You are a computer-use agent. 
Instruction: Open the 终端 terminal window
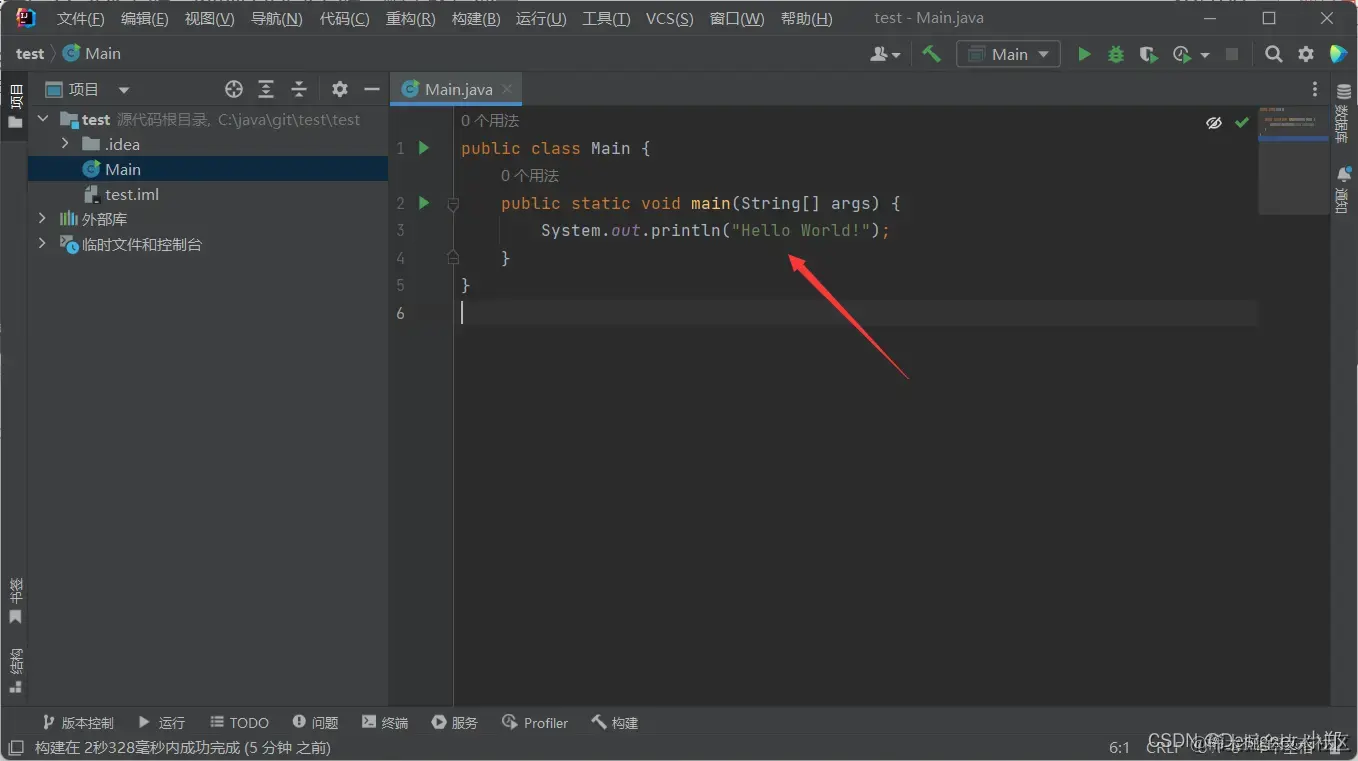point(385,722)
